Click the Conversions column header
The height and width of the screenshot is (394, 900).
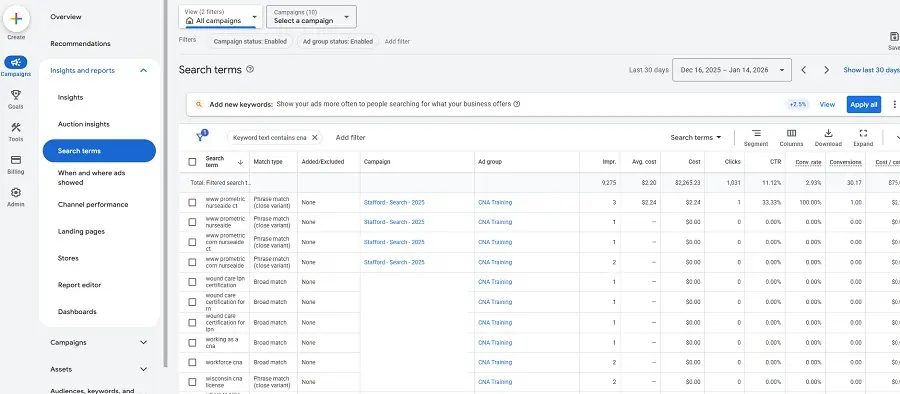point(845,162)
